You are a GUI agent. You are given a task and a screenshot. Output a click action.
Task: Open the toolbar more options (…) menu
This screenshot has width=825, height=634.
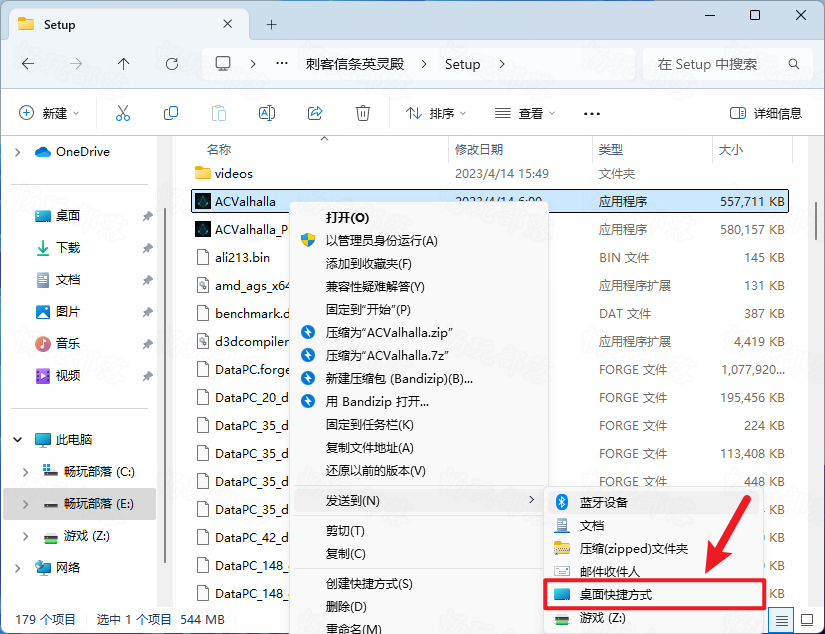592,114
